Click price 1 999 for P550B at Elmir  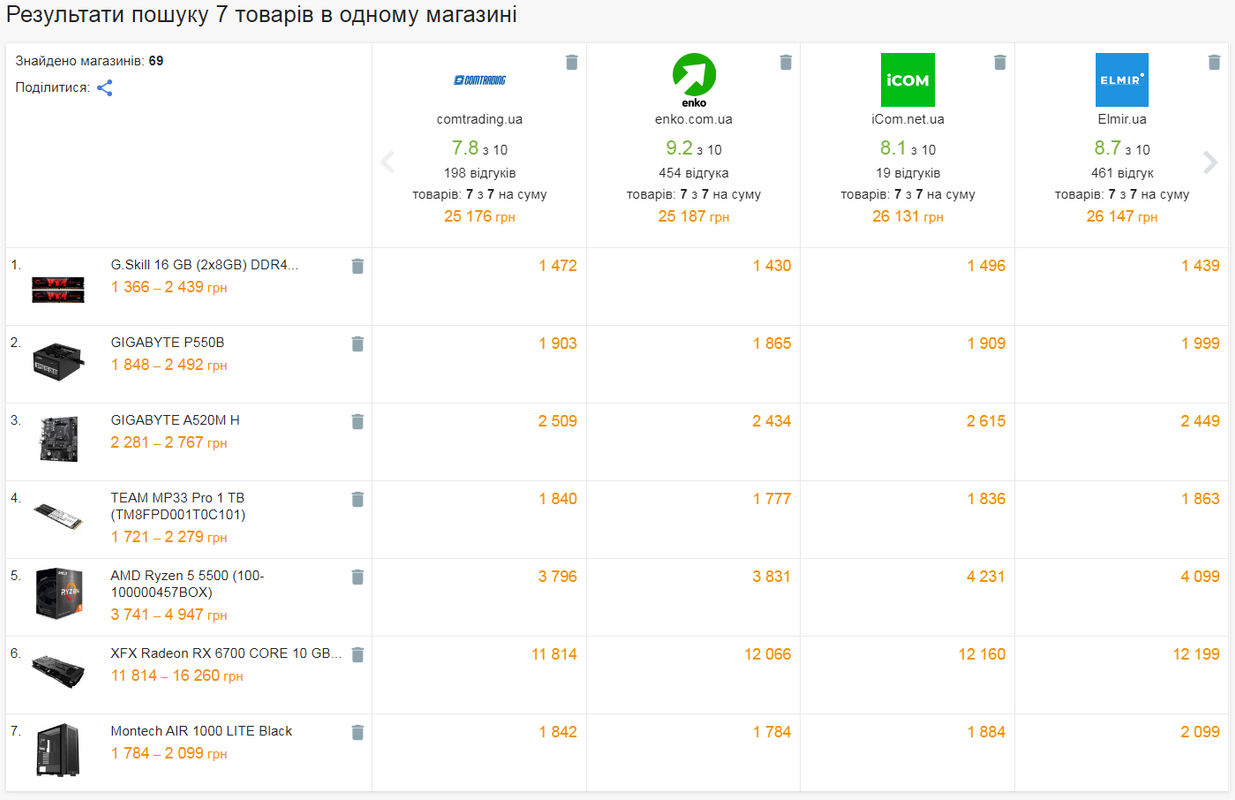1200,344
